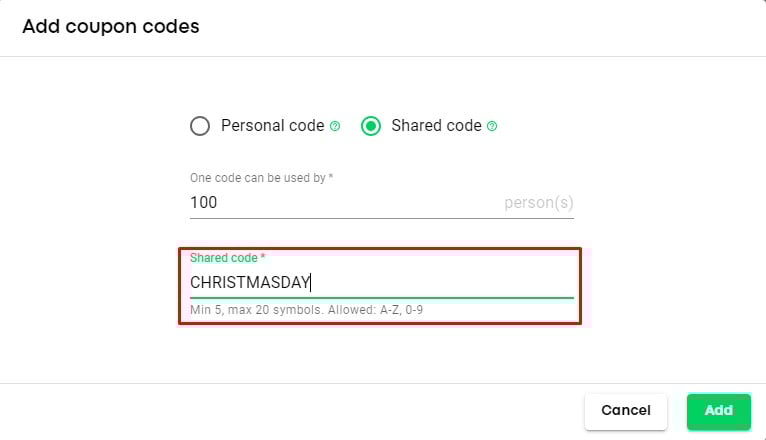The height and width of the screenshot is (440, 766).
Task: Click the underline of the usage limit field
Action: (381, 218)
